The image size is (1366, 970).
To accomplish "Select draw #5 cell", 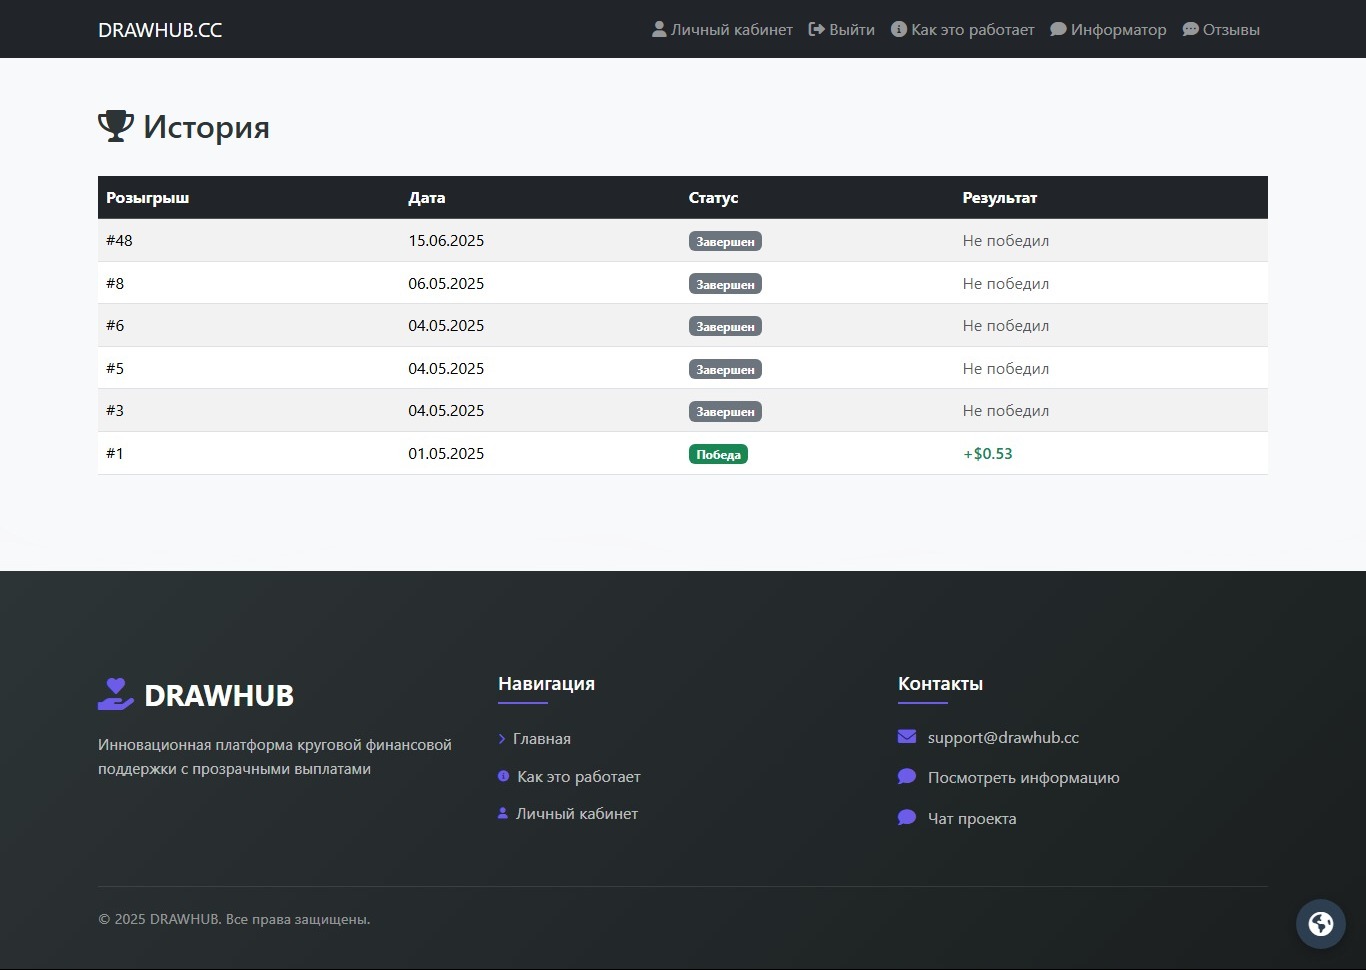I will [115, 368].
